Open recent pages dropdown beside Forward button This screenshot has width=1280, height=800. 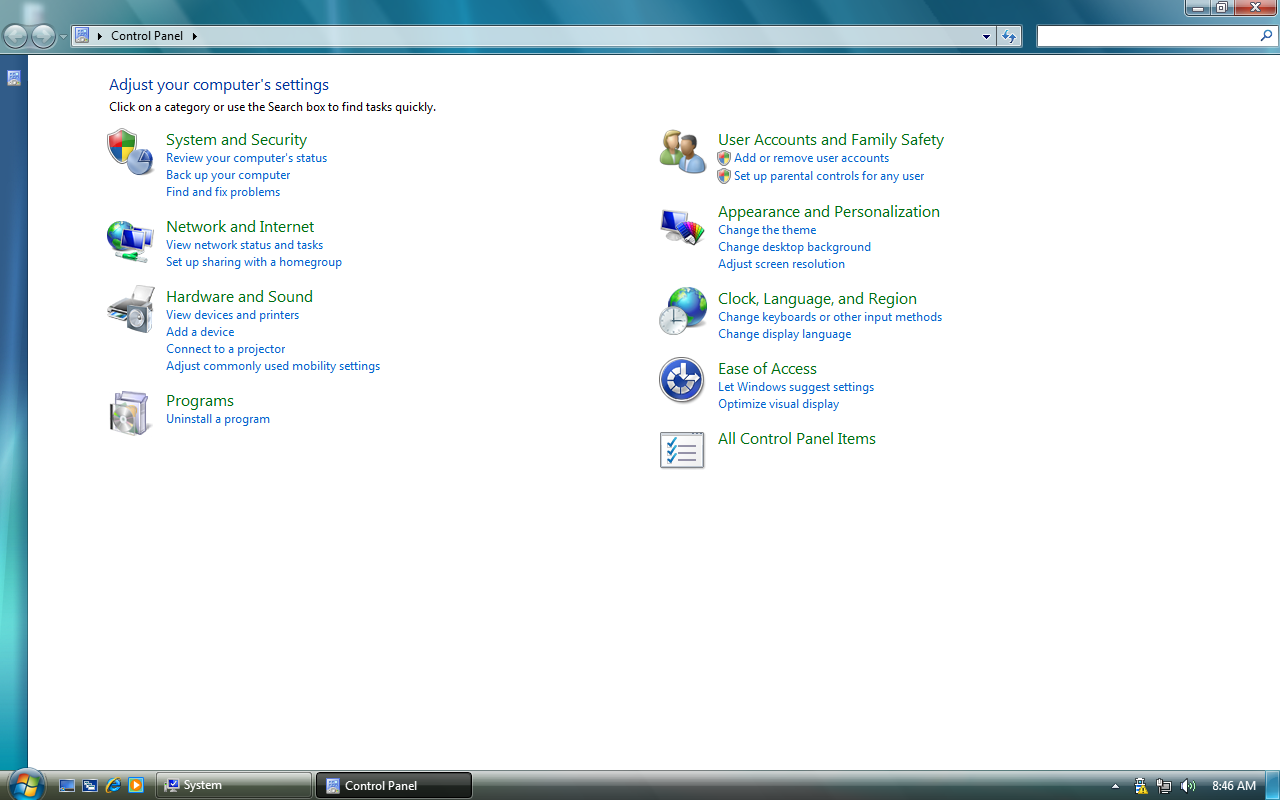[63, 37]
